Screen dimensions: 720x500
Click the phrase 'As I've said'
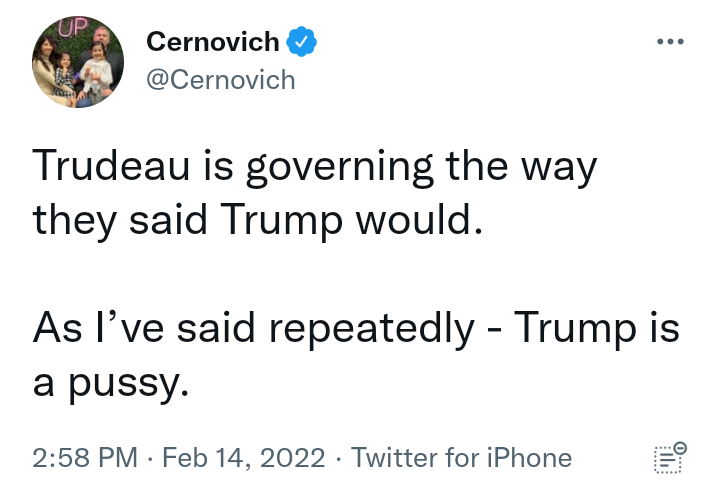(144, 327)
